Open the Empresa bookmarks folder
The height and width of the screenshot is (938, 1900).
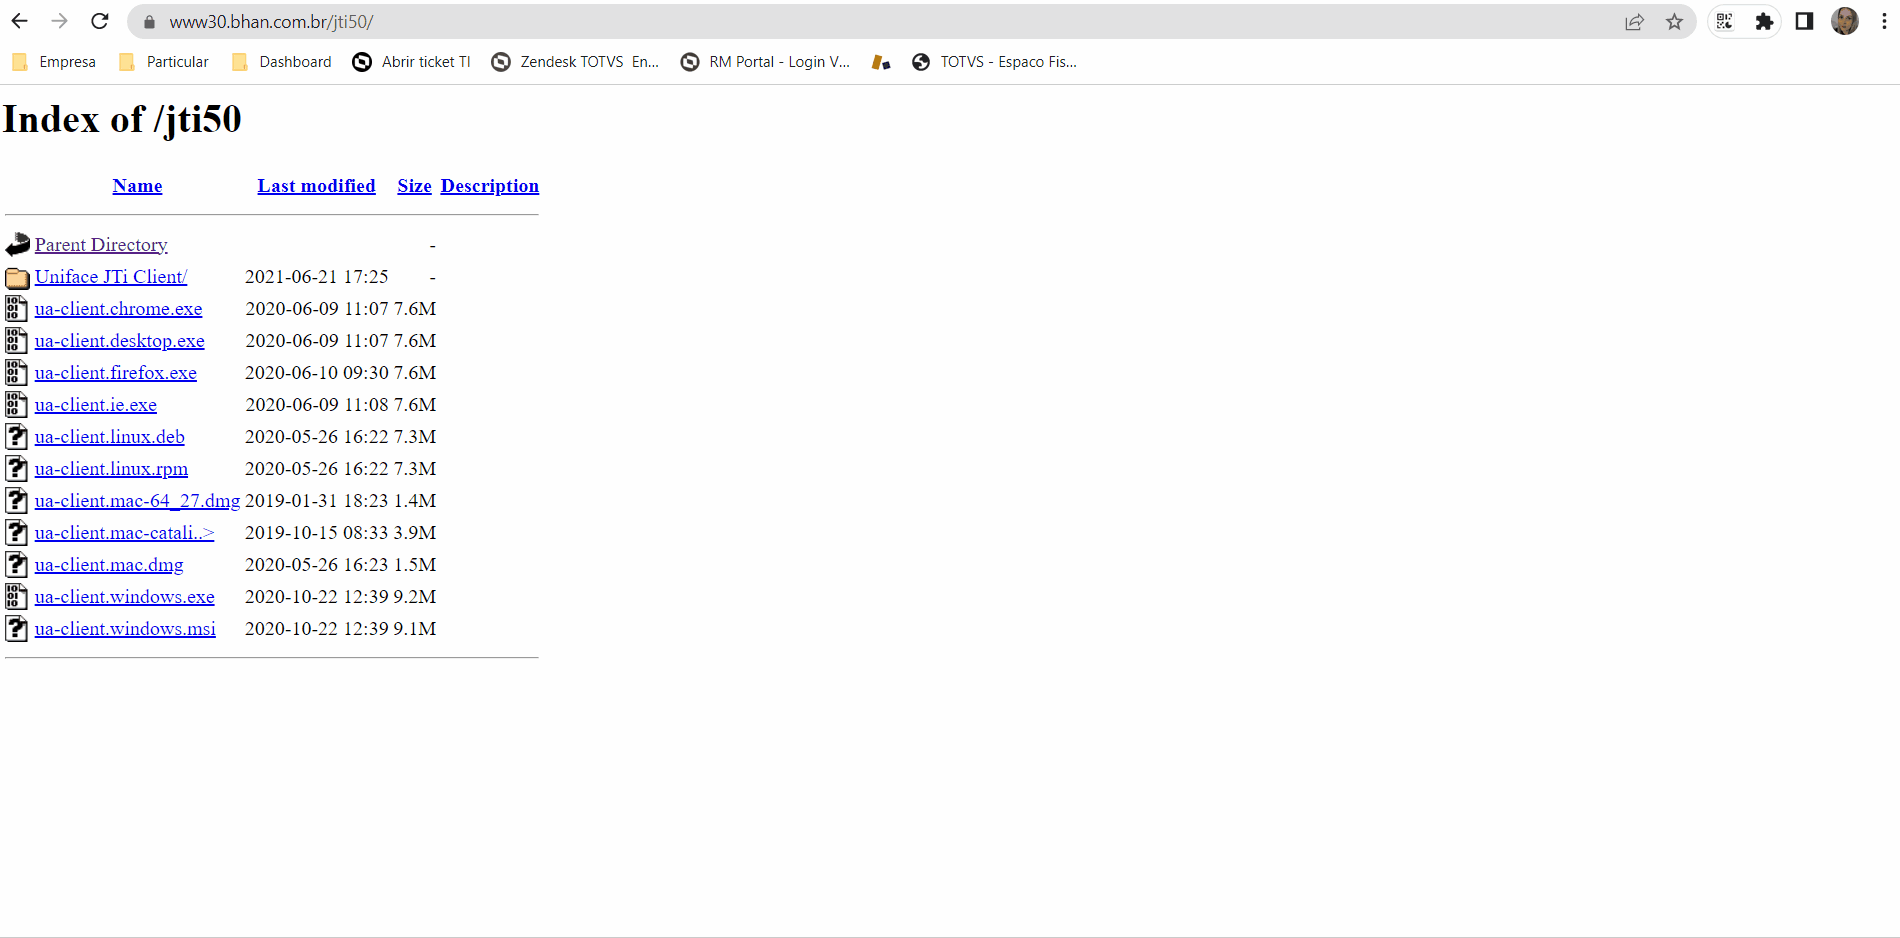54,62
